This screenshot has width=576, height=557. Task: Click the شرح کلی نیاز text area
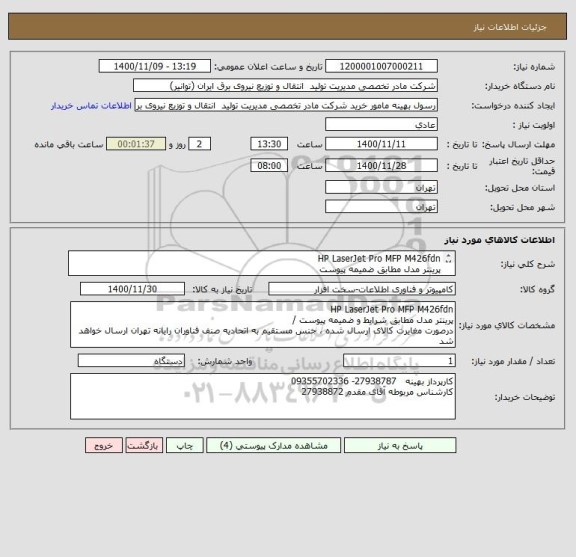[x=262, y=263]
